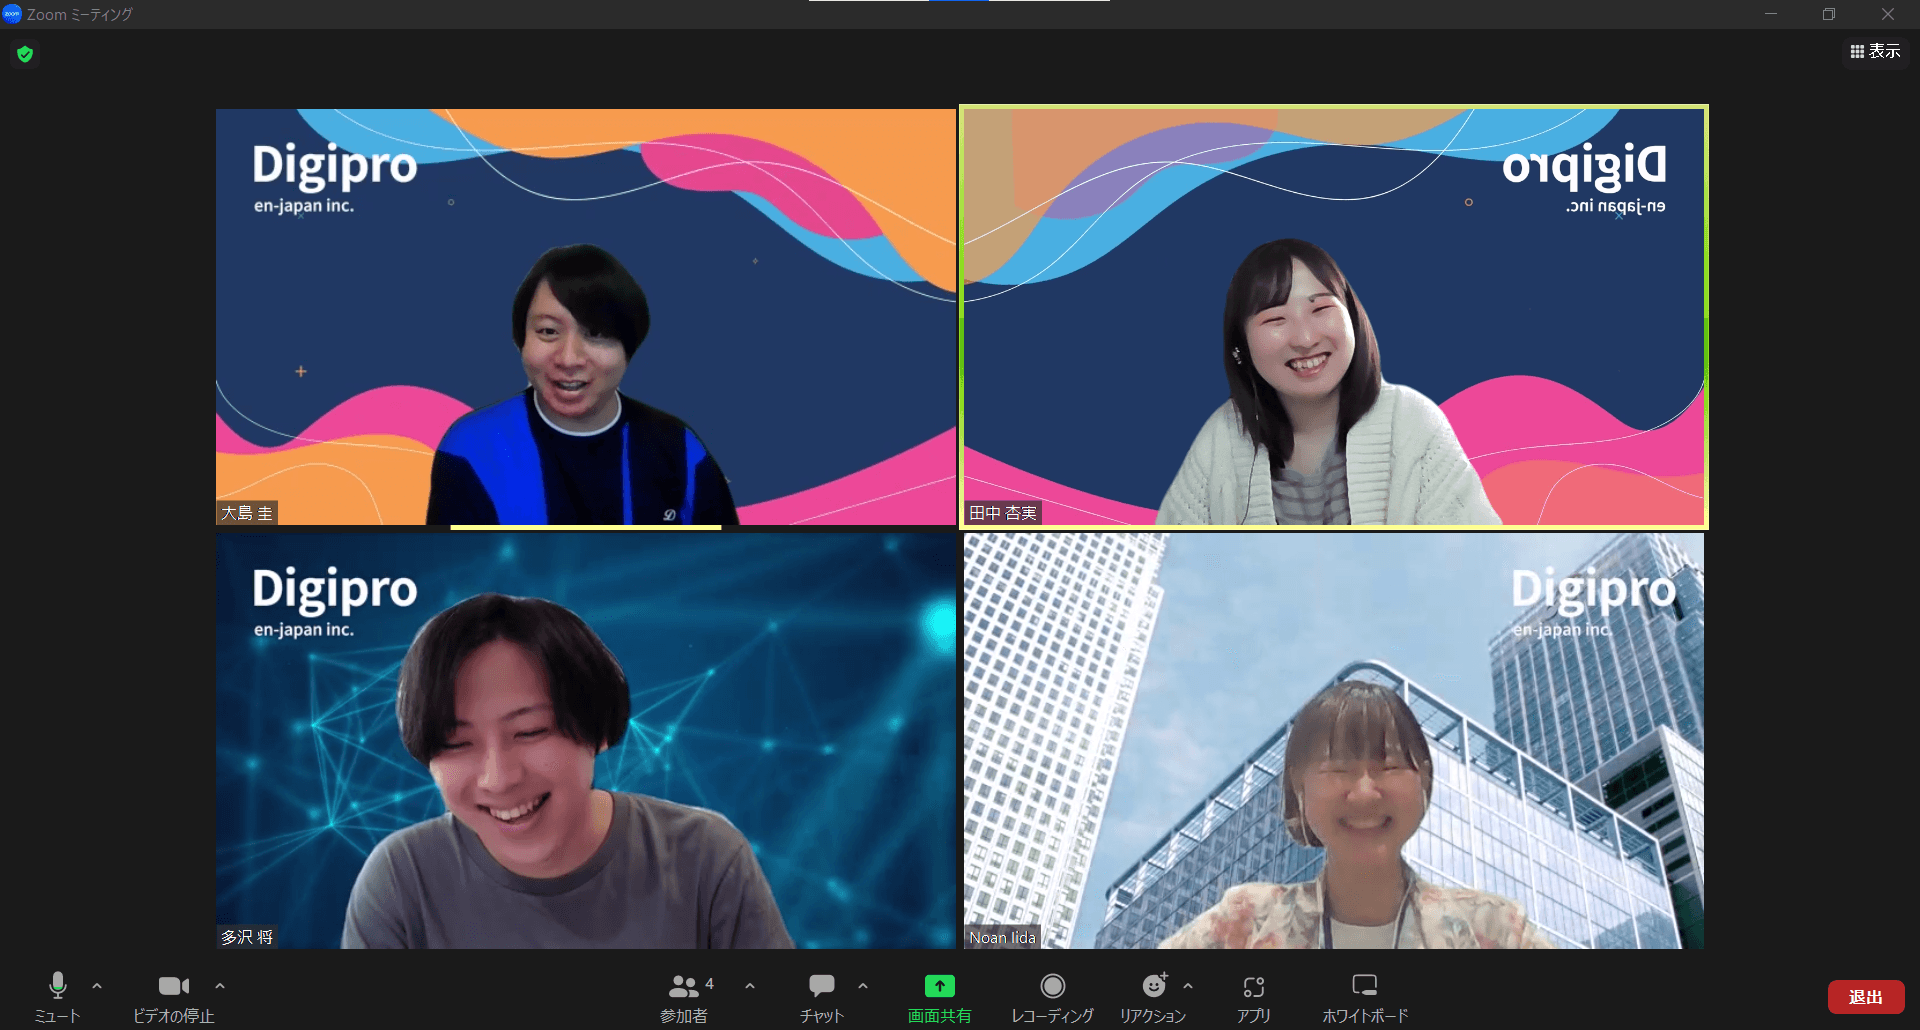This screenshot has width=1920, height=1030.
Task: Stop video with the camera button
Action: click(x=173, y=996)
